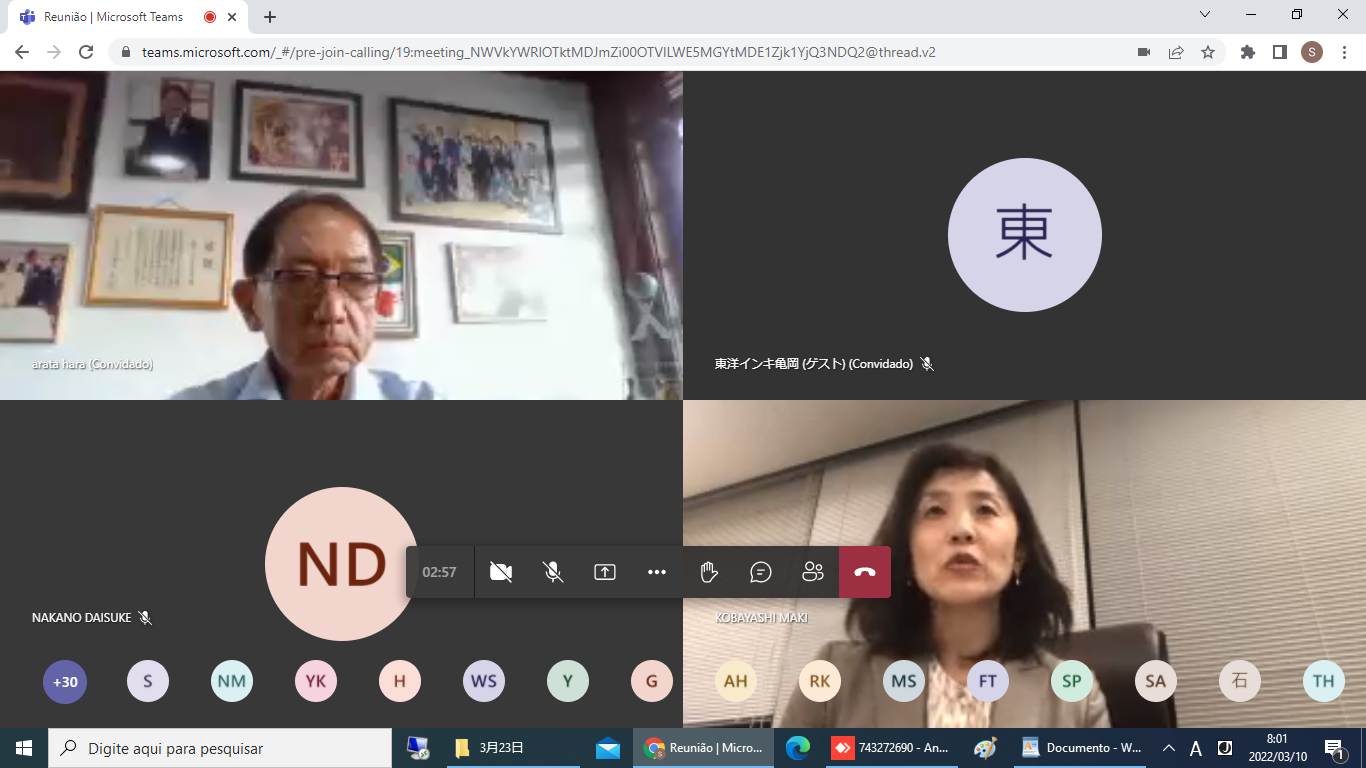Open the share content tray
The width and height of the screenshot is (1366, 768).
point(605,572)
